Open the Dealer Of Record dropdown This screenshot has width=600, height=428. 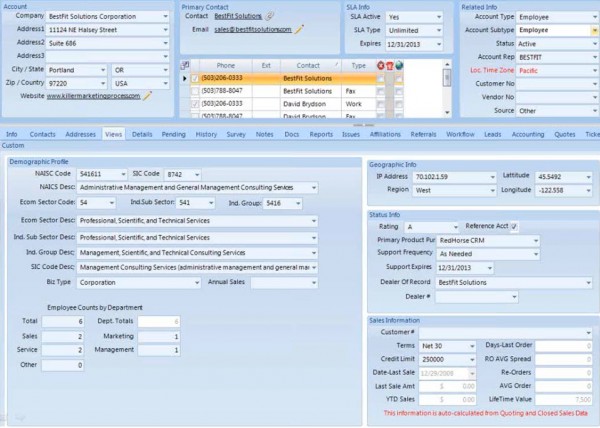coord(588,283)
